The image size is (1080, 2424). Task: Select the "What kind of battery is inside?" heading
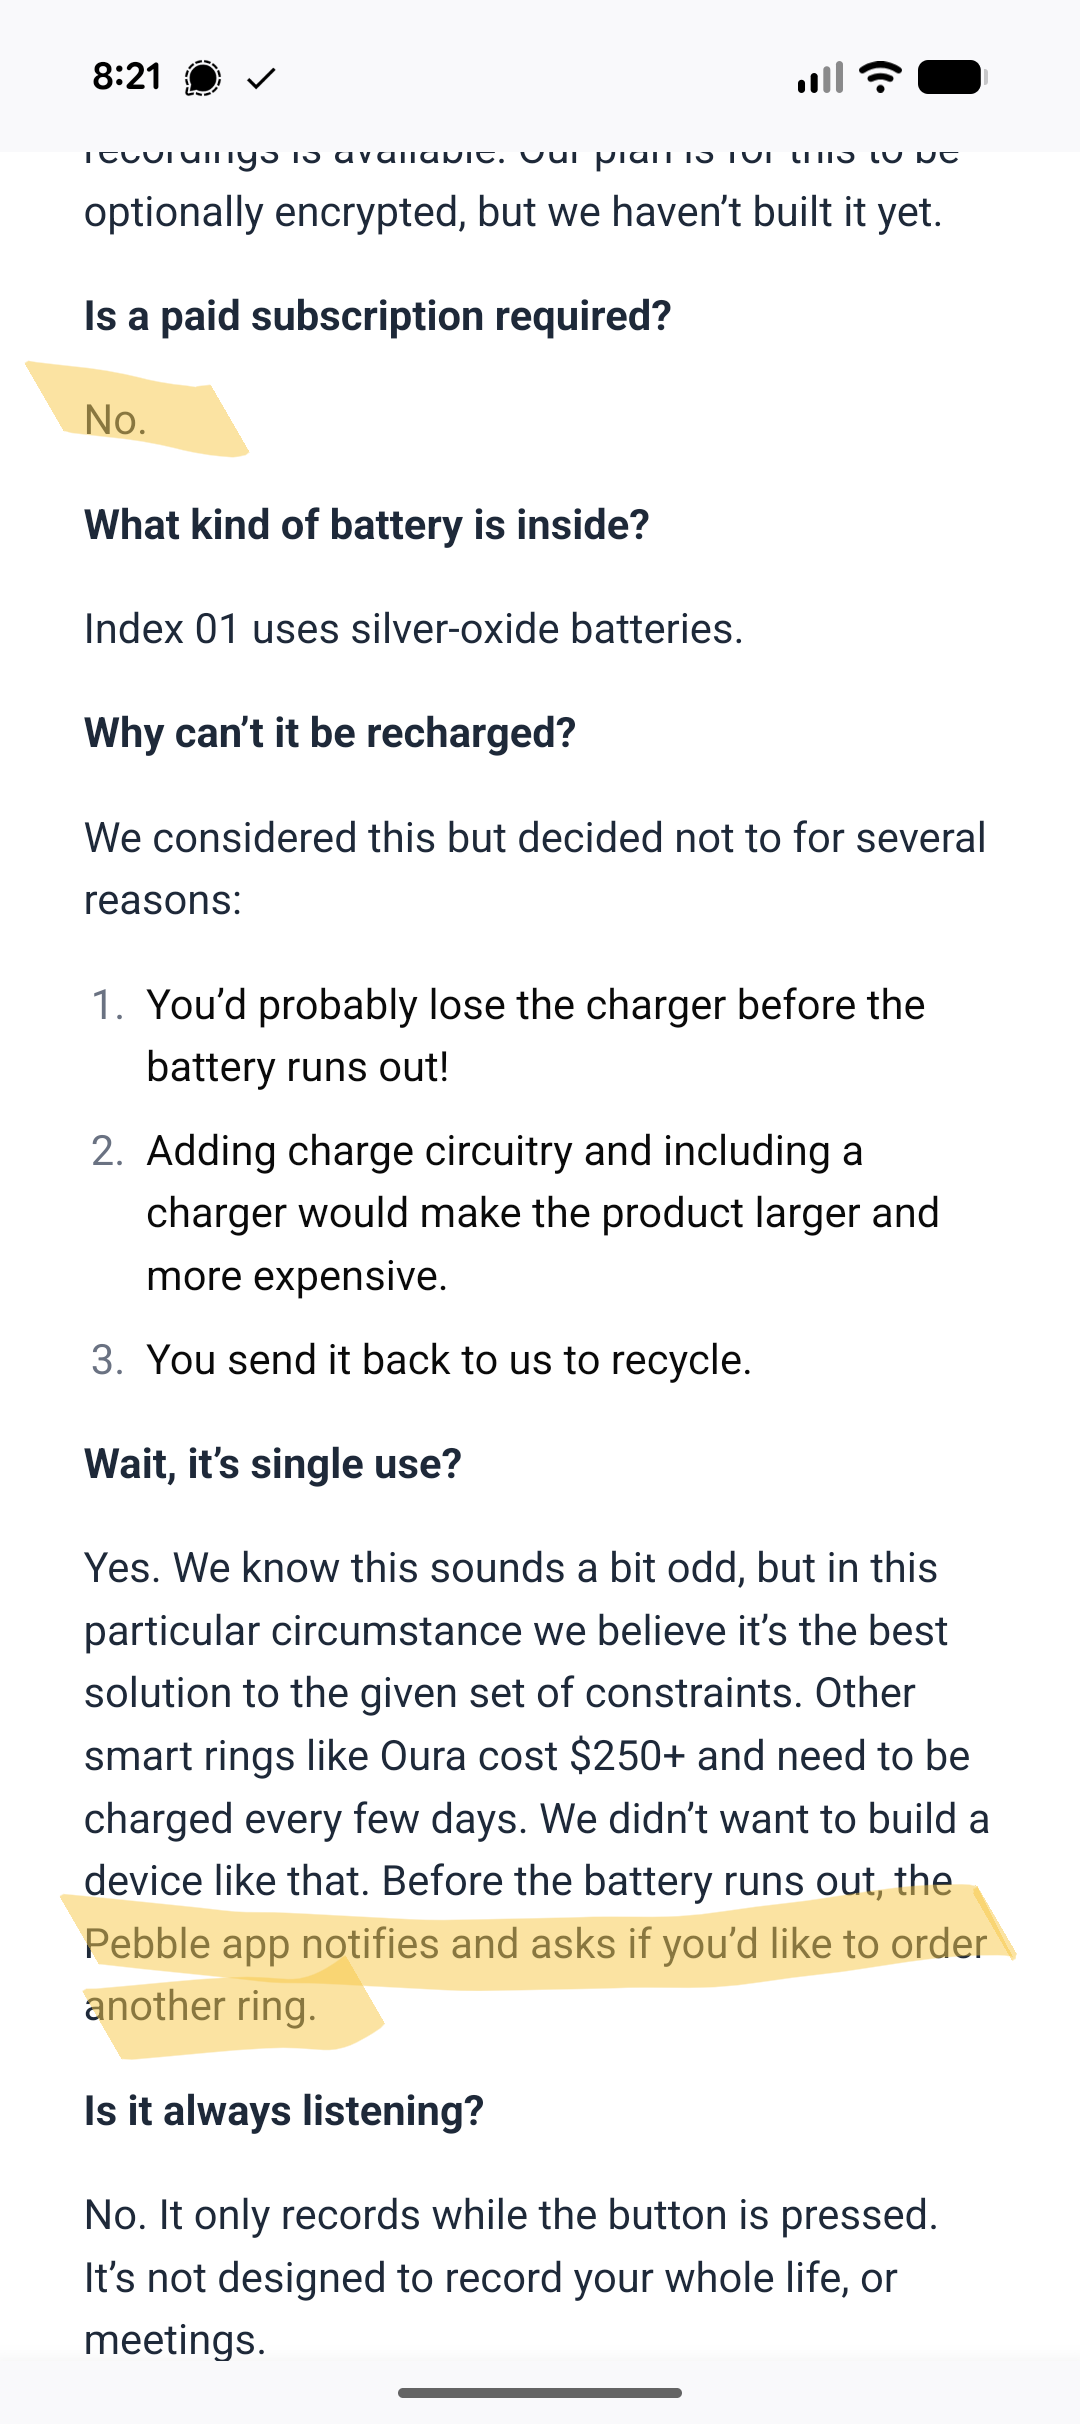pos(366,525)
